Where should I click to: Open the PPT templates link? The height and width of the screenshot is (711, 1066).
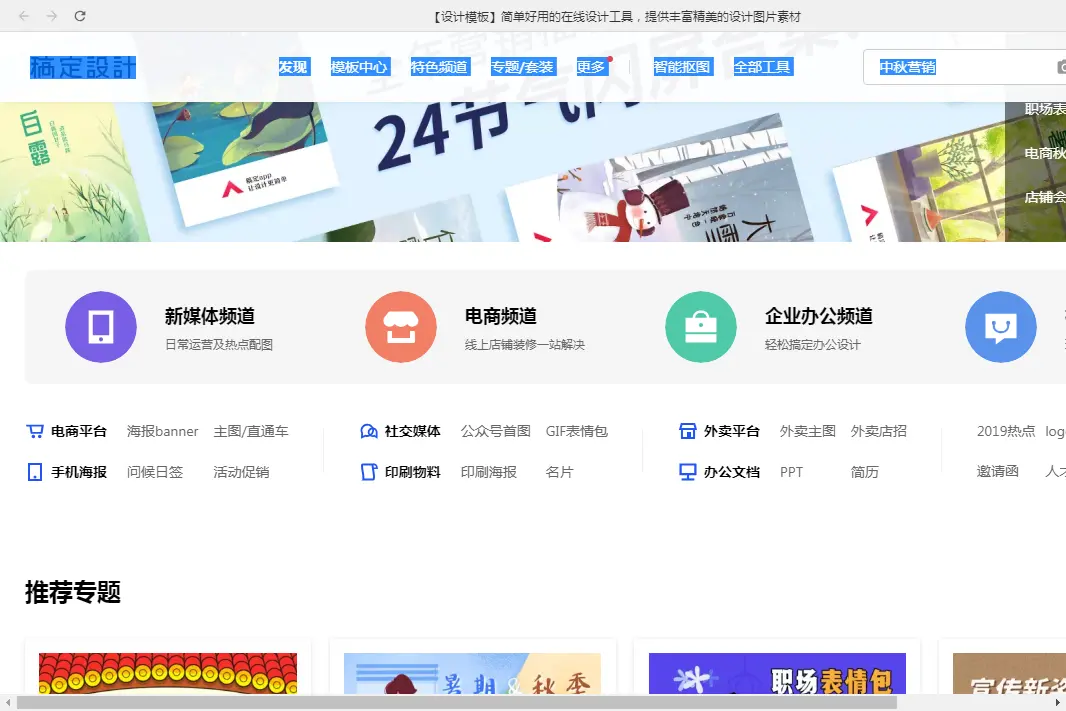(791, 472)
